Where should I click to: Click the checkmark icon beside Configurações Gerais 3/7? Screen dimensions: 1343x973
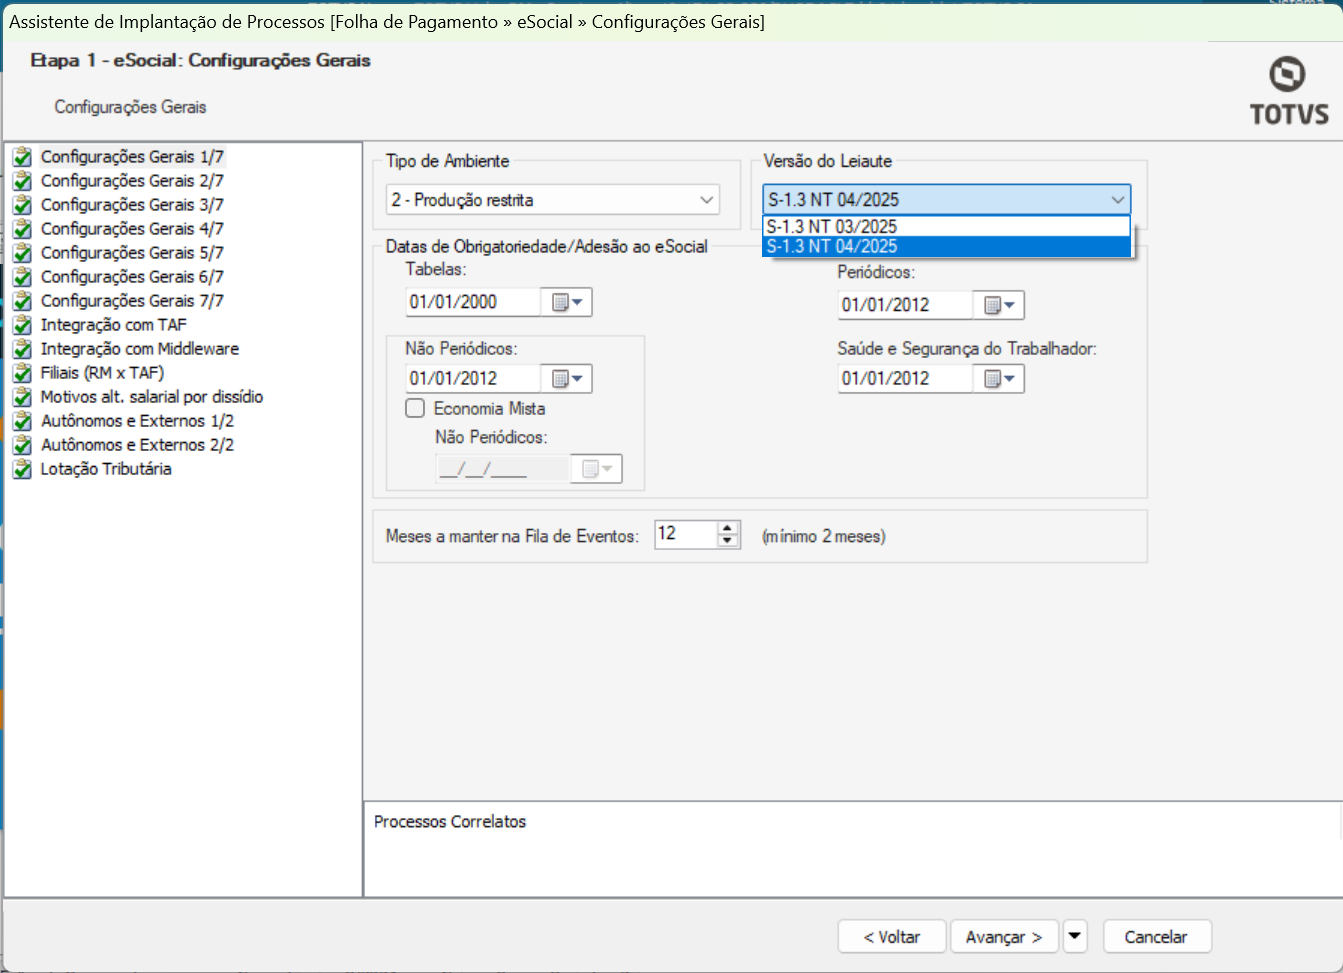pos(22,205)
